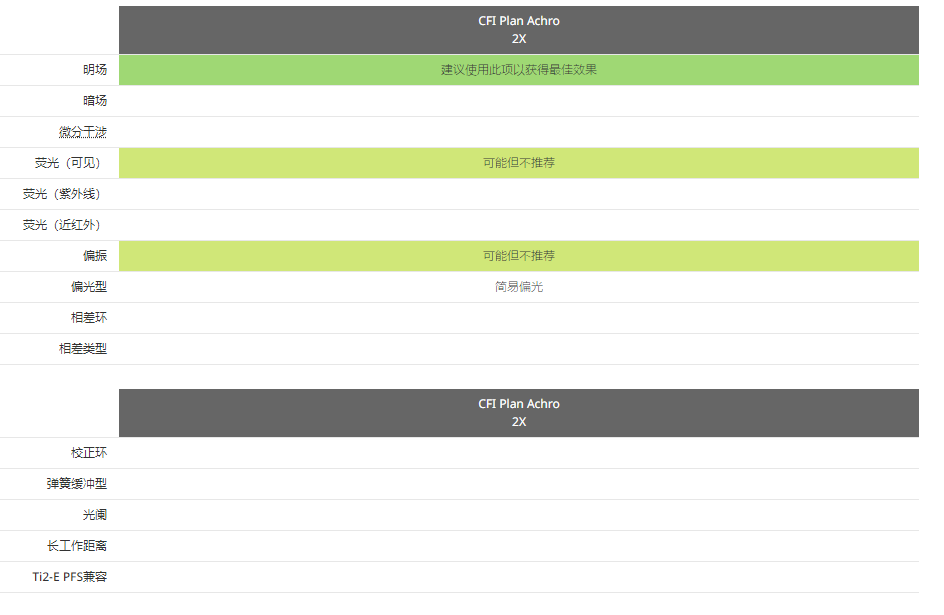Click 可能但不推荐 in the 荧光（可见）row
The image size is (944, 615).
518,163
